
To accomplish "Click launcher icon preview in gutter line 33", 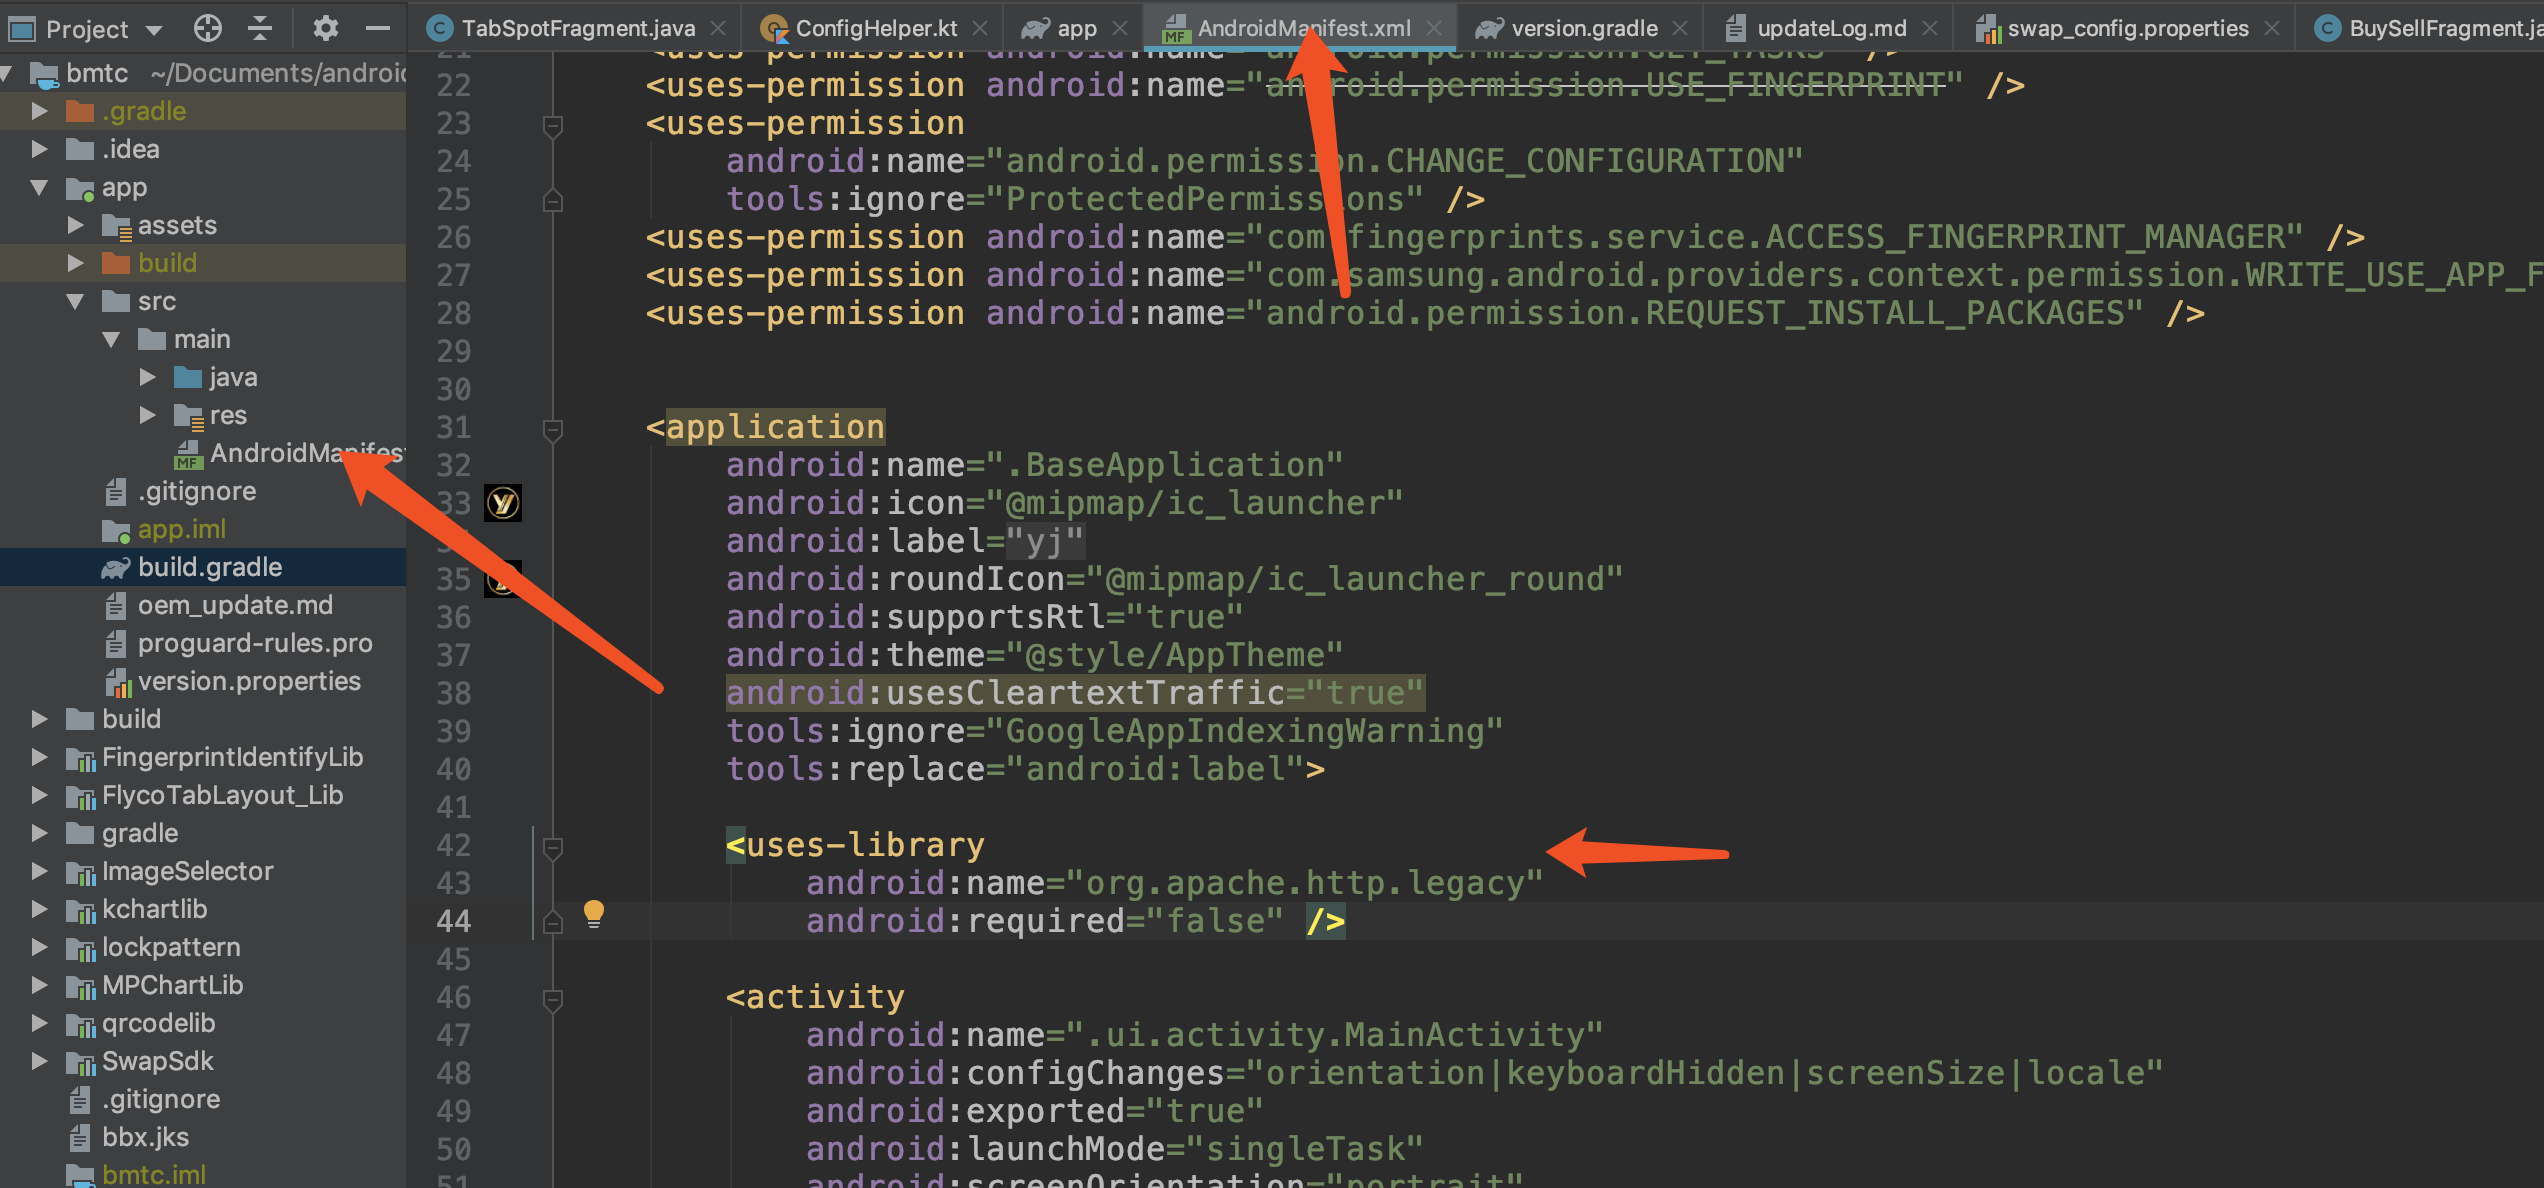I will coord(502,503).
